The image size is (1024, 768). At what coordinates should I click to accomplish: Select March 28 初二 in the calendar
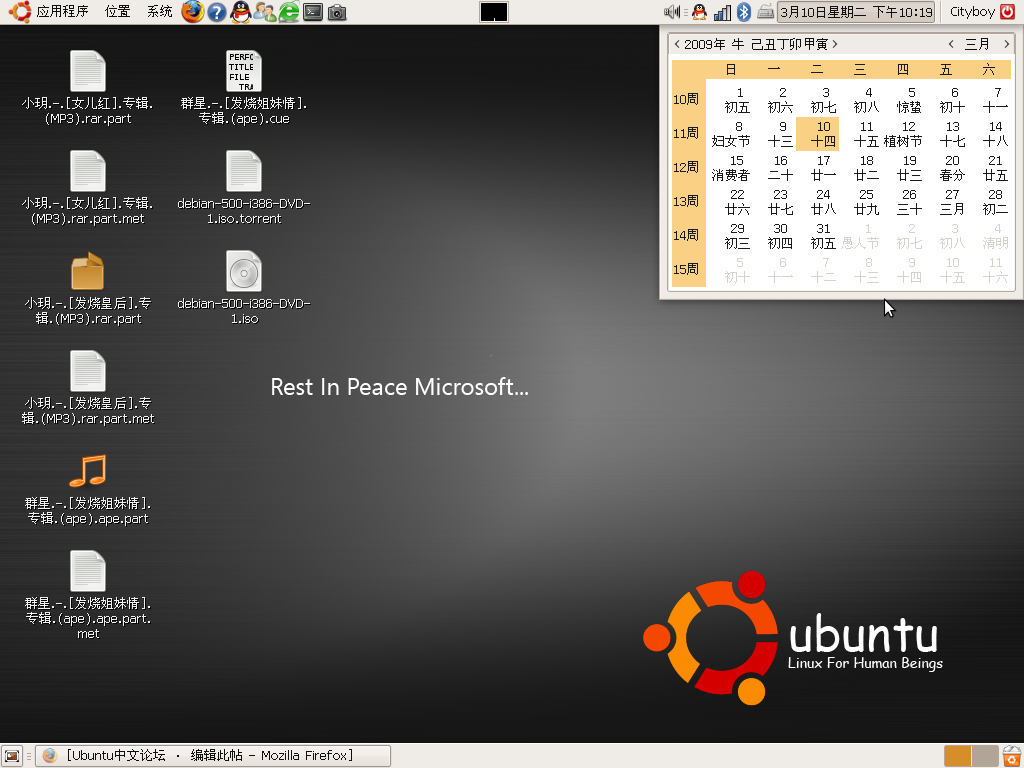[x=995, y=202]
